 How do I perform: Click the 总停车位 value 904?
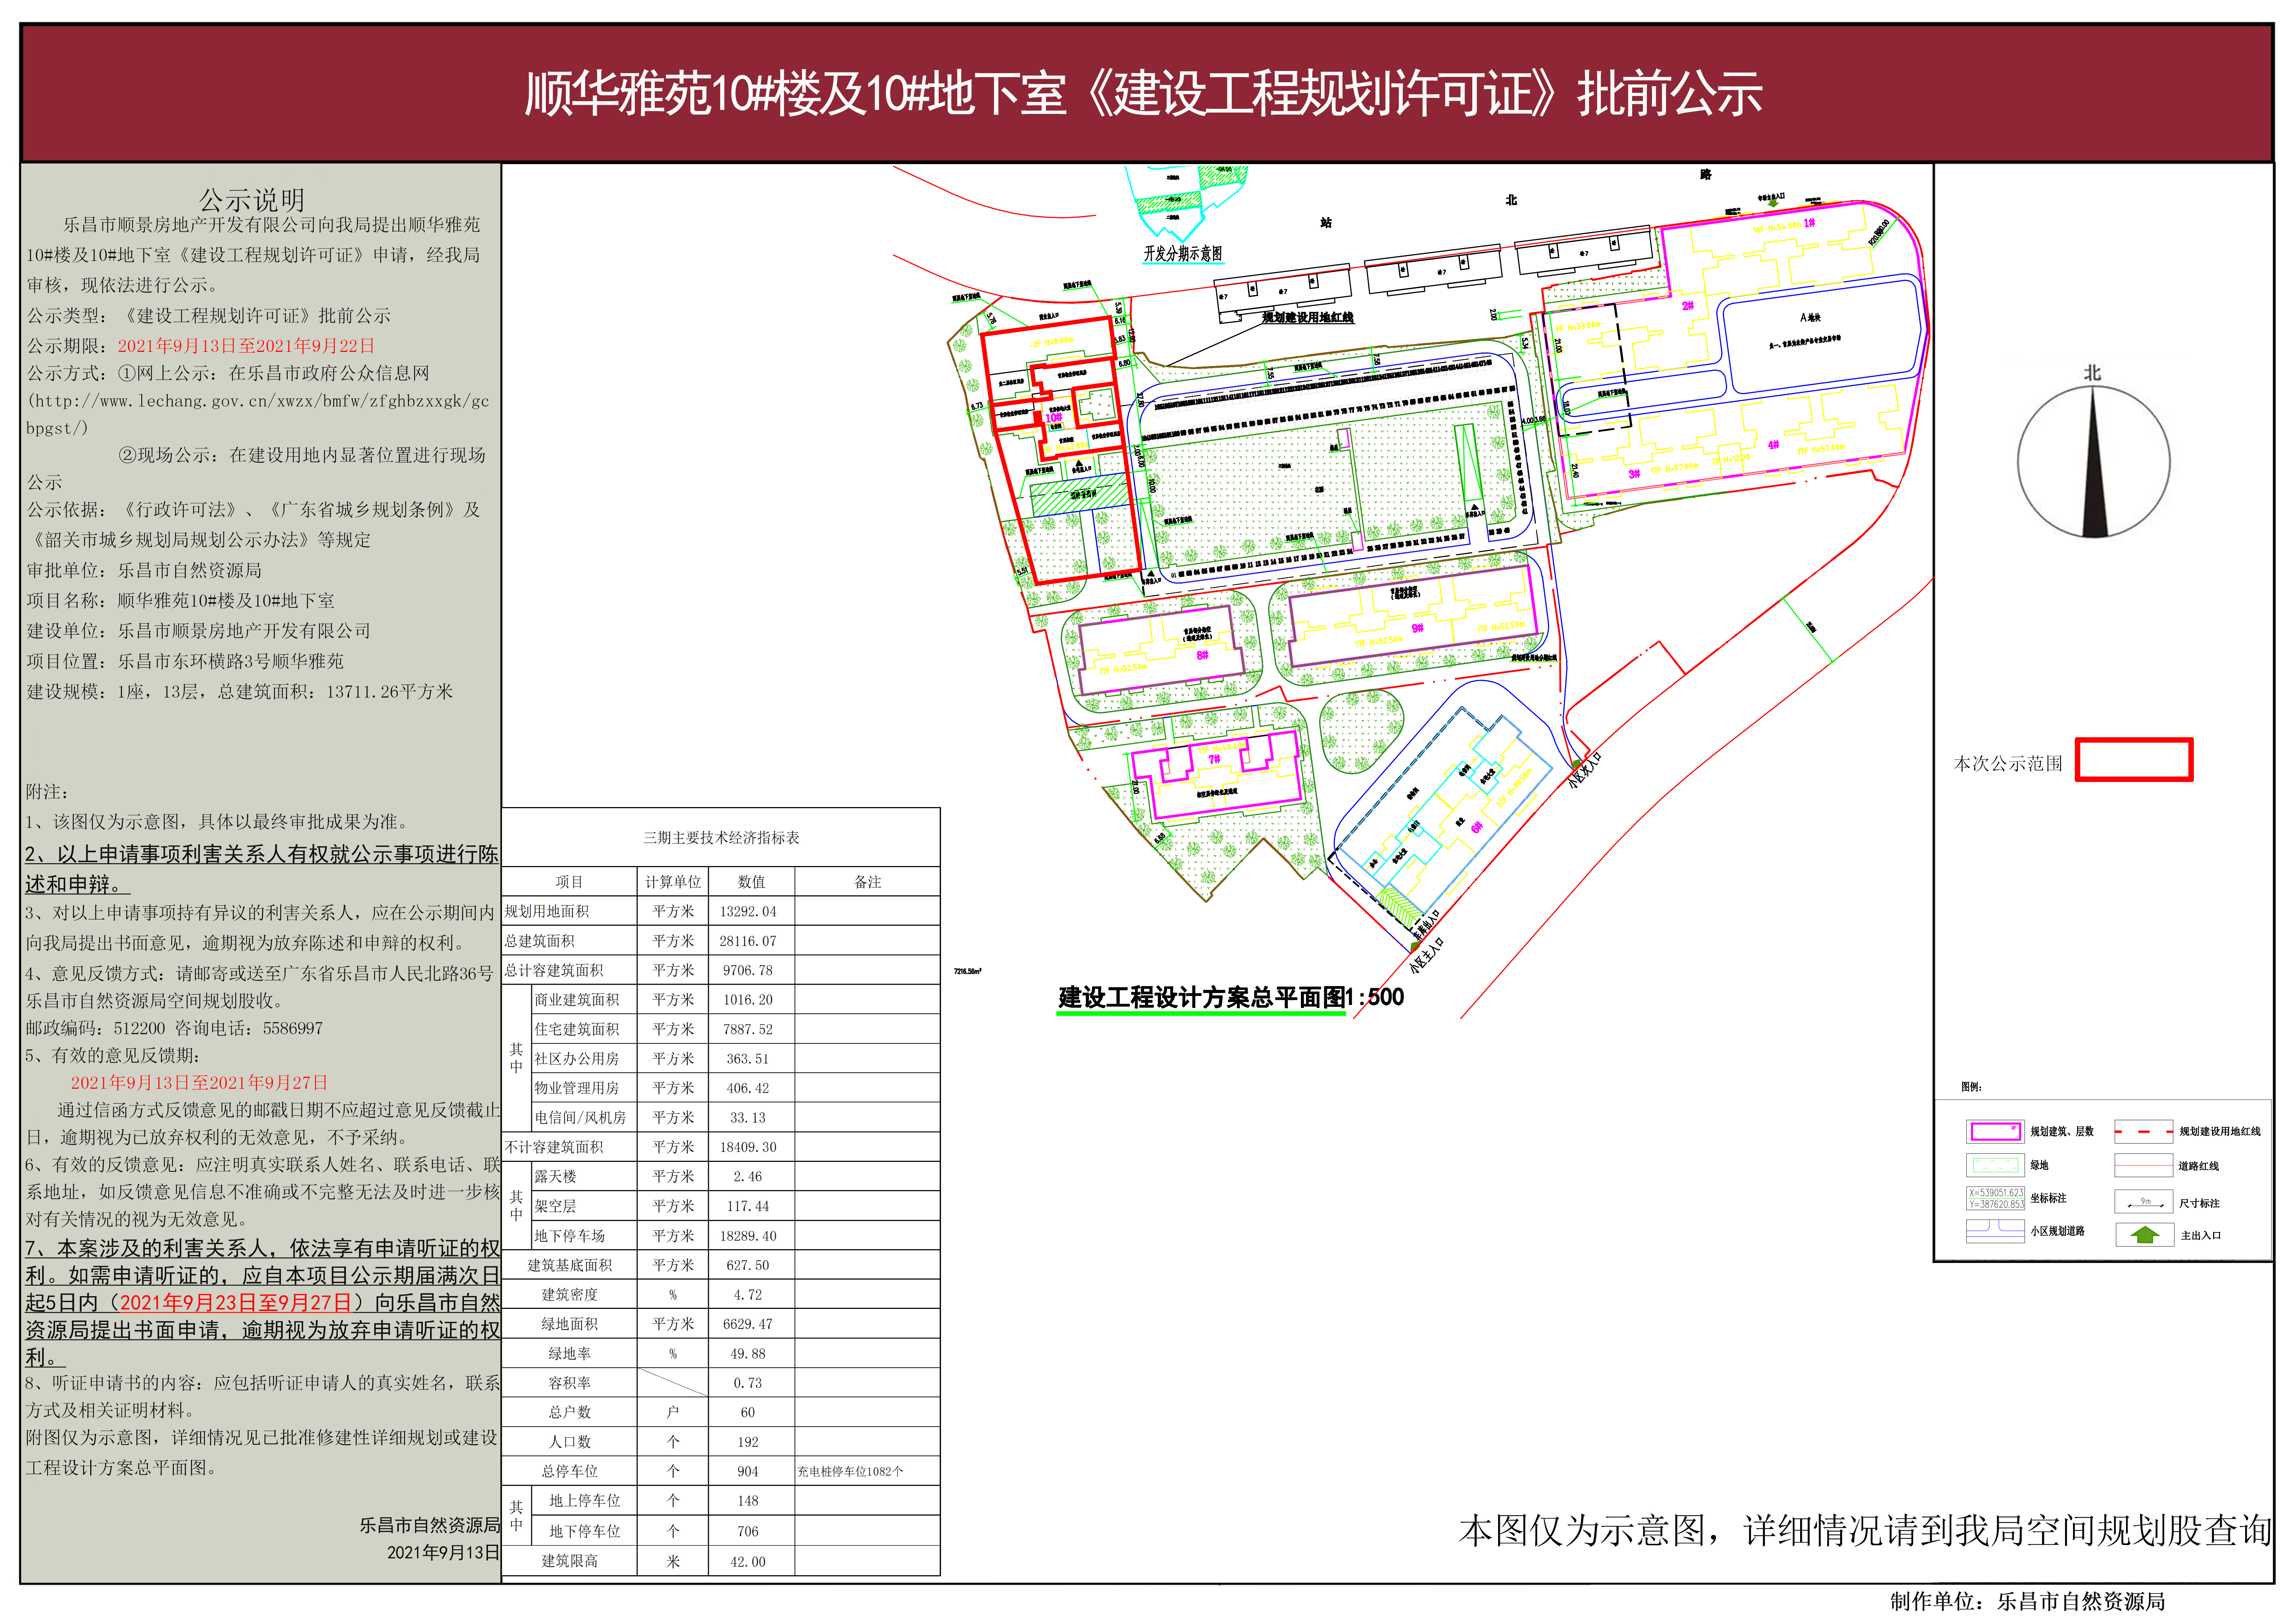pyautogui.click(x=748, y=1471)
